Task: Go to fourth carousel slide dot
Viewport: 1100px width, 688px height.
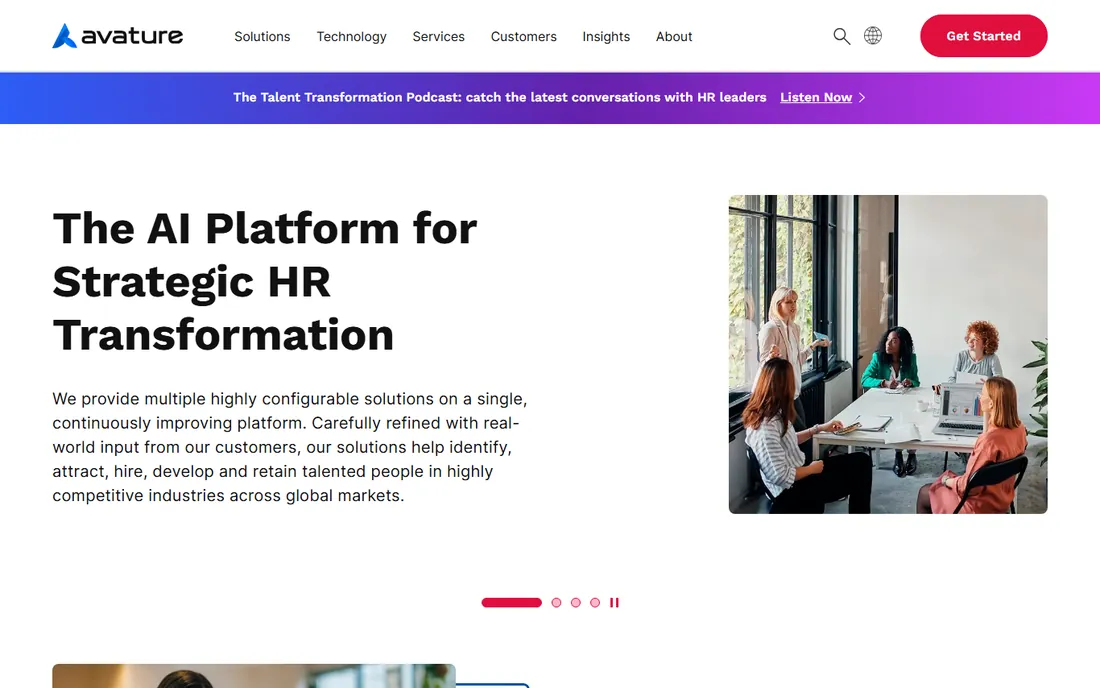Action: click(x=595, y=602)
